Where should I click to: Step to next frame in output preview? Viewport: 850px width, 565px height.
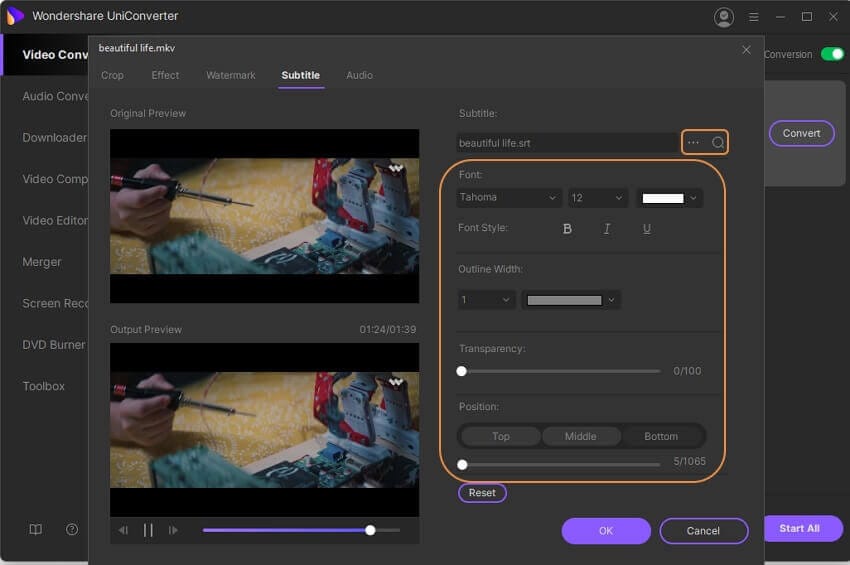(x=173, y=530)
